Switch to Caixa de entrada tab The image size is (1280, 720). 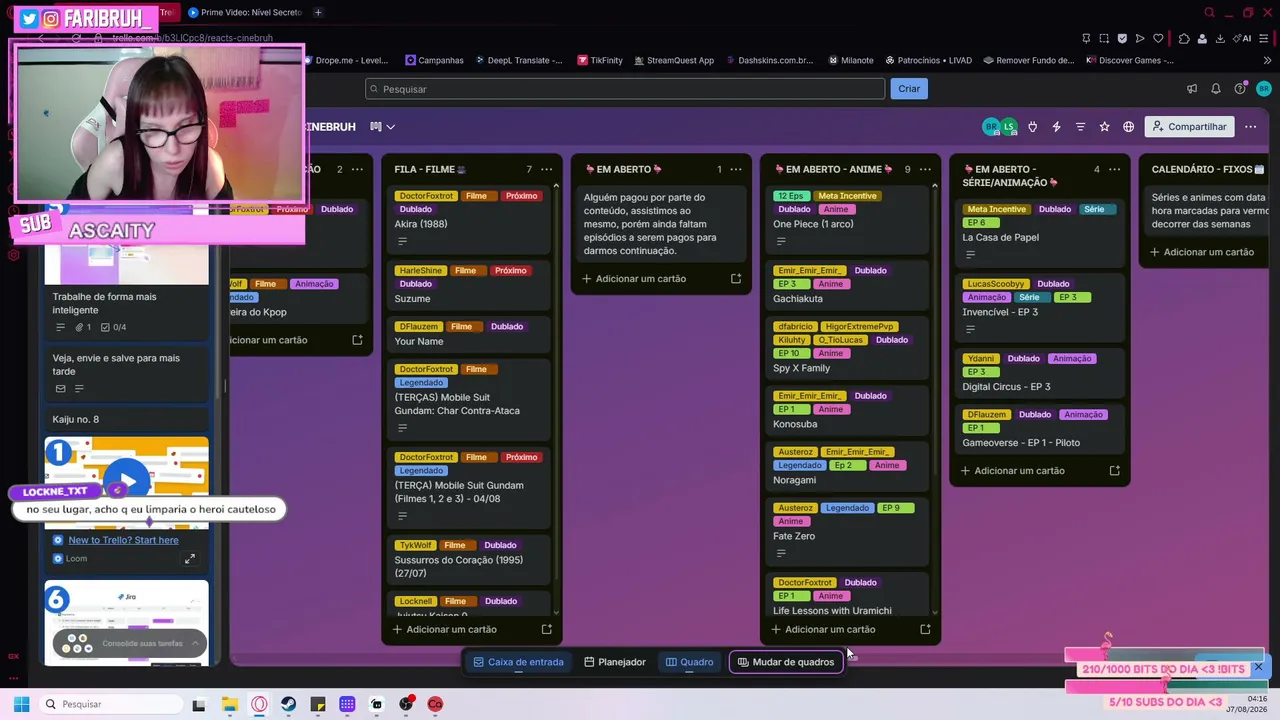518,662
